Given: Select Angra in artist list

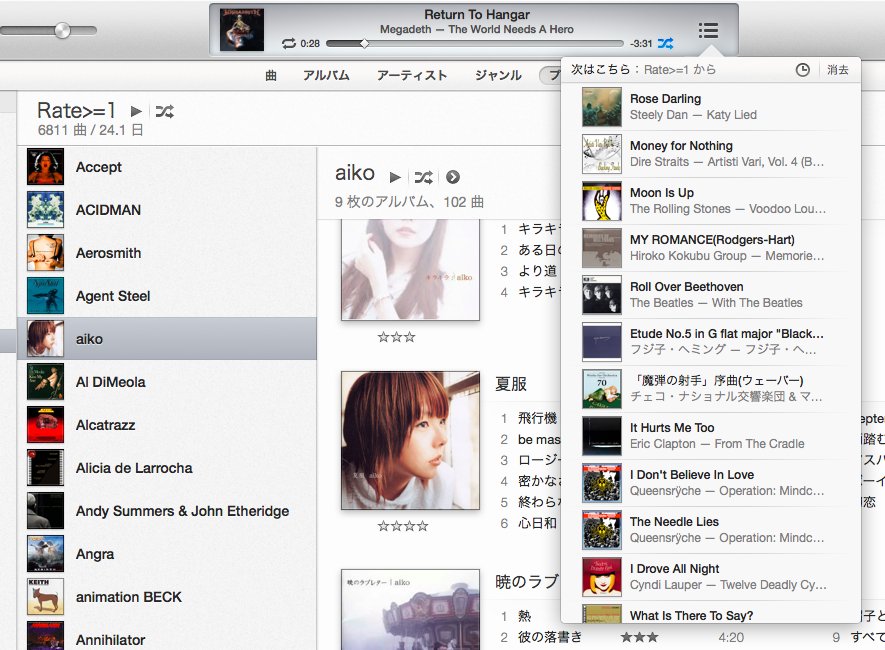Looking at the screenshot, I should tap(167, 554).
